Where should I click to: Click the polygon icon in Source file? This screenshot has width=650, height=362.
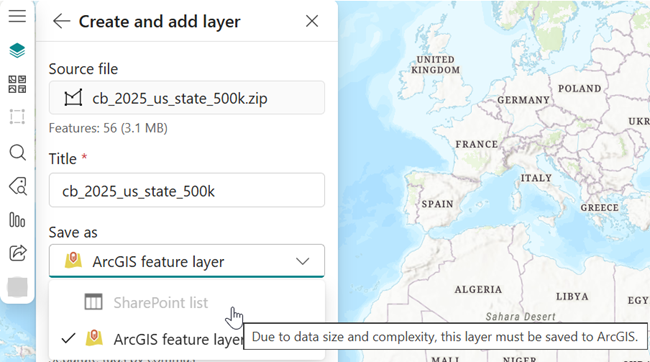(x=73, y=98)
